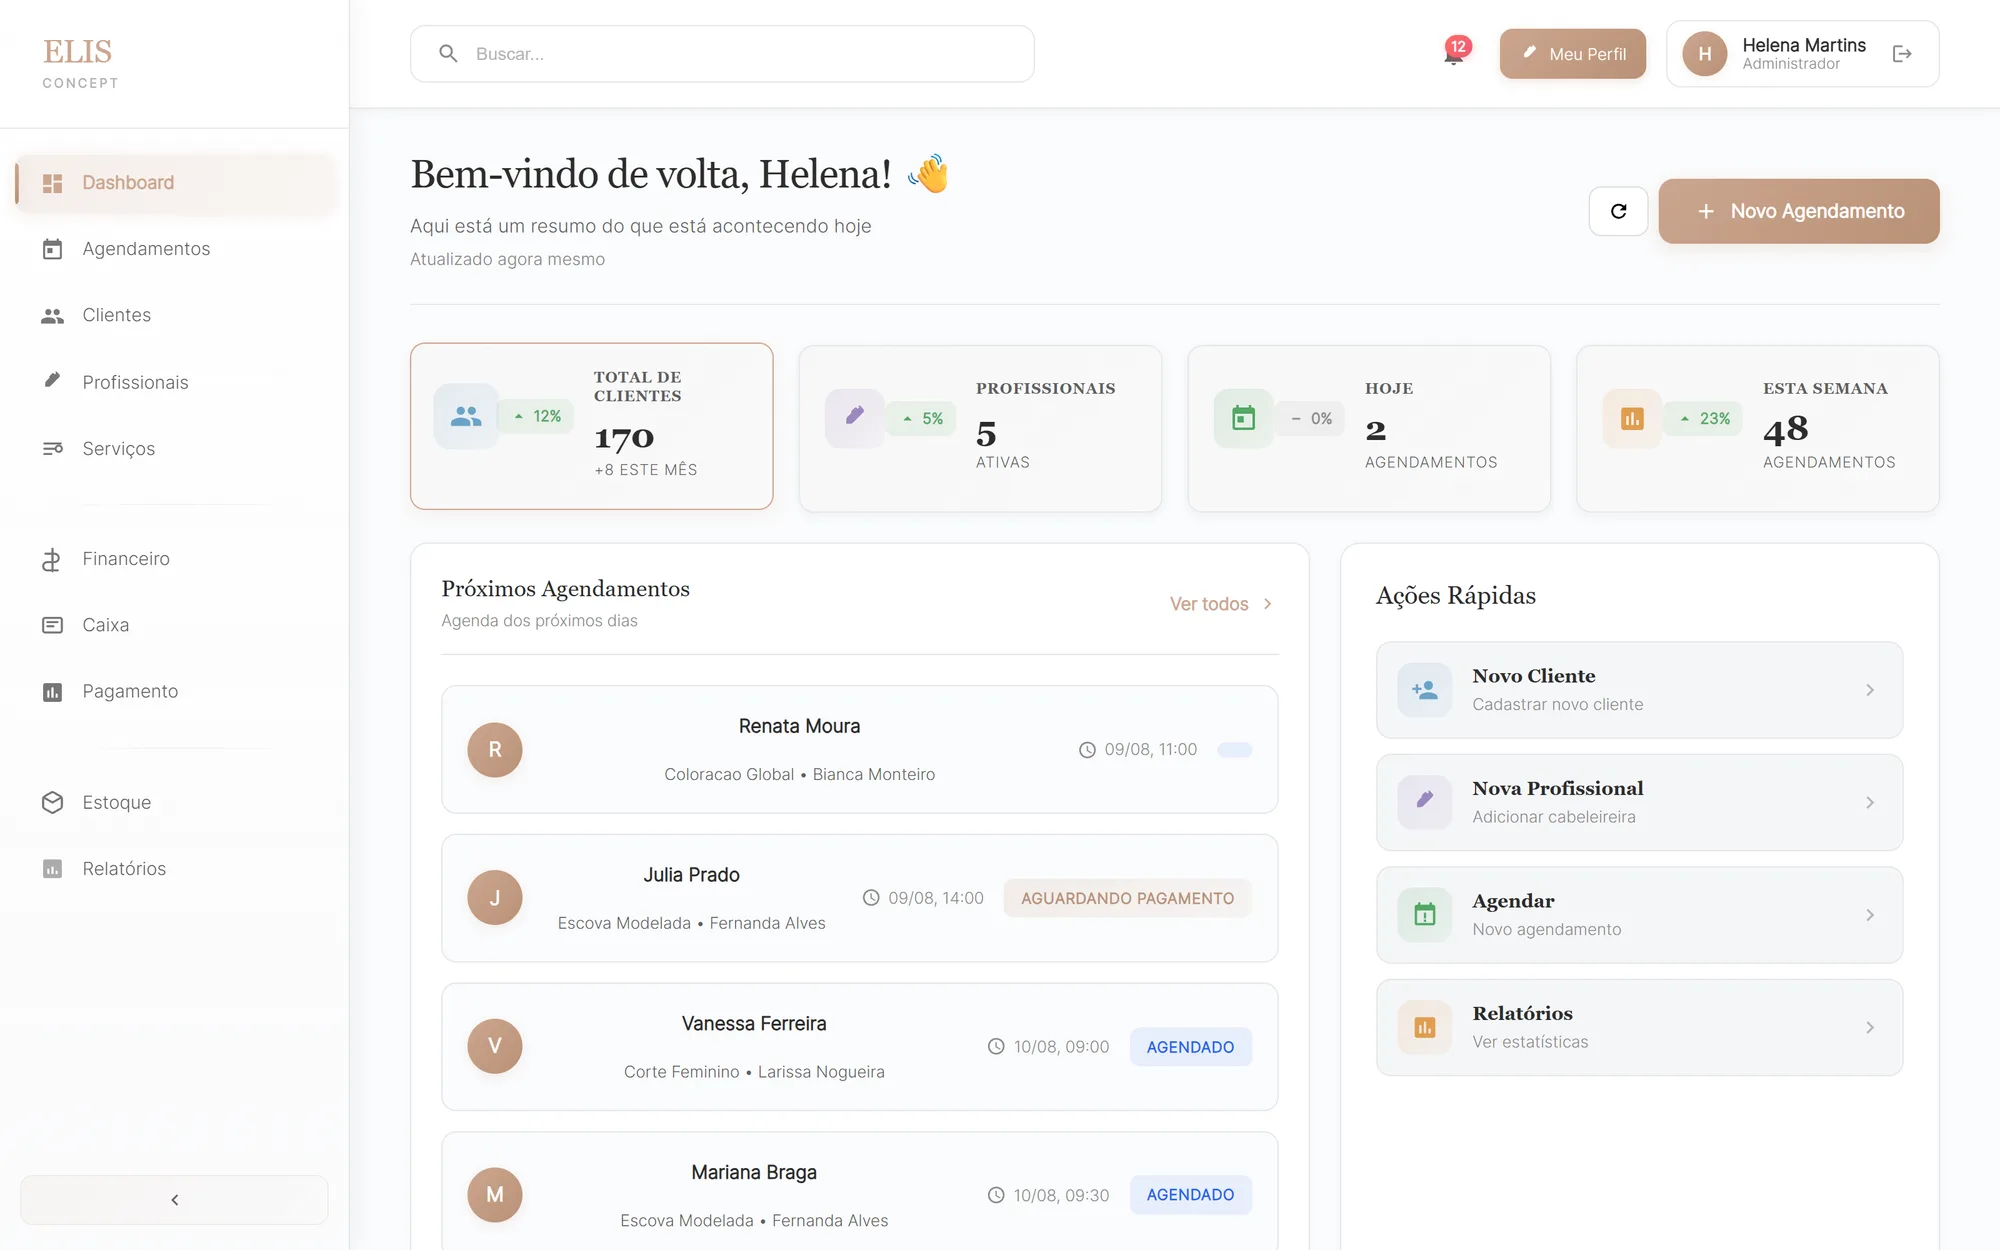
Task: Click the Agendamentos calendar icon in sidebar
Action: (x=53, y=249)
